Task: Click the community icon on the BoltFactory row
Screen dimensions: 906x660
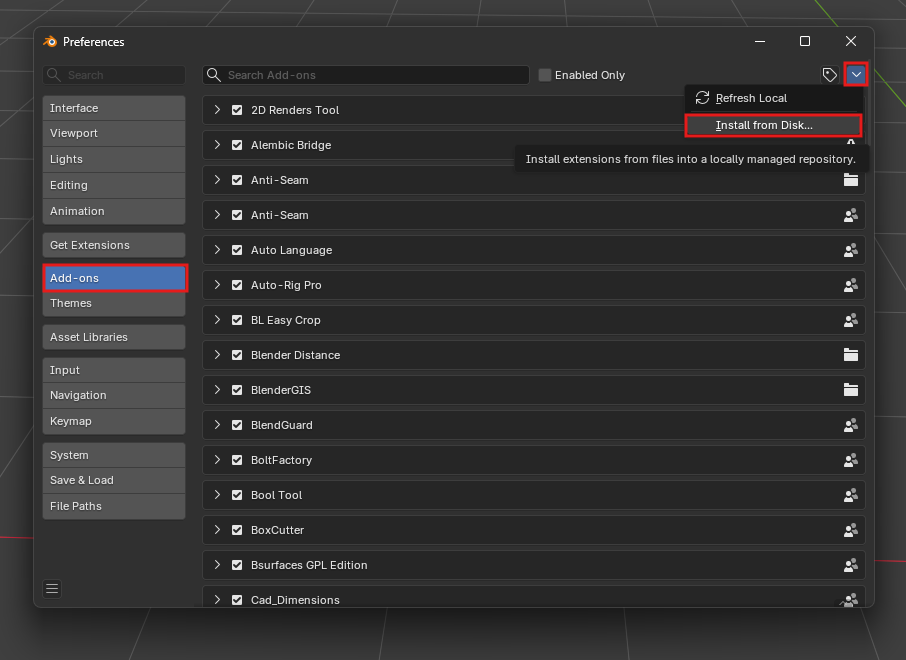Action: [x=851, y=460]
